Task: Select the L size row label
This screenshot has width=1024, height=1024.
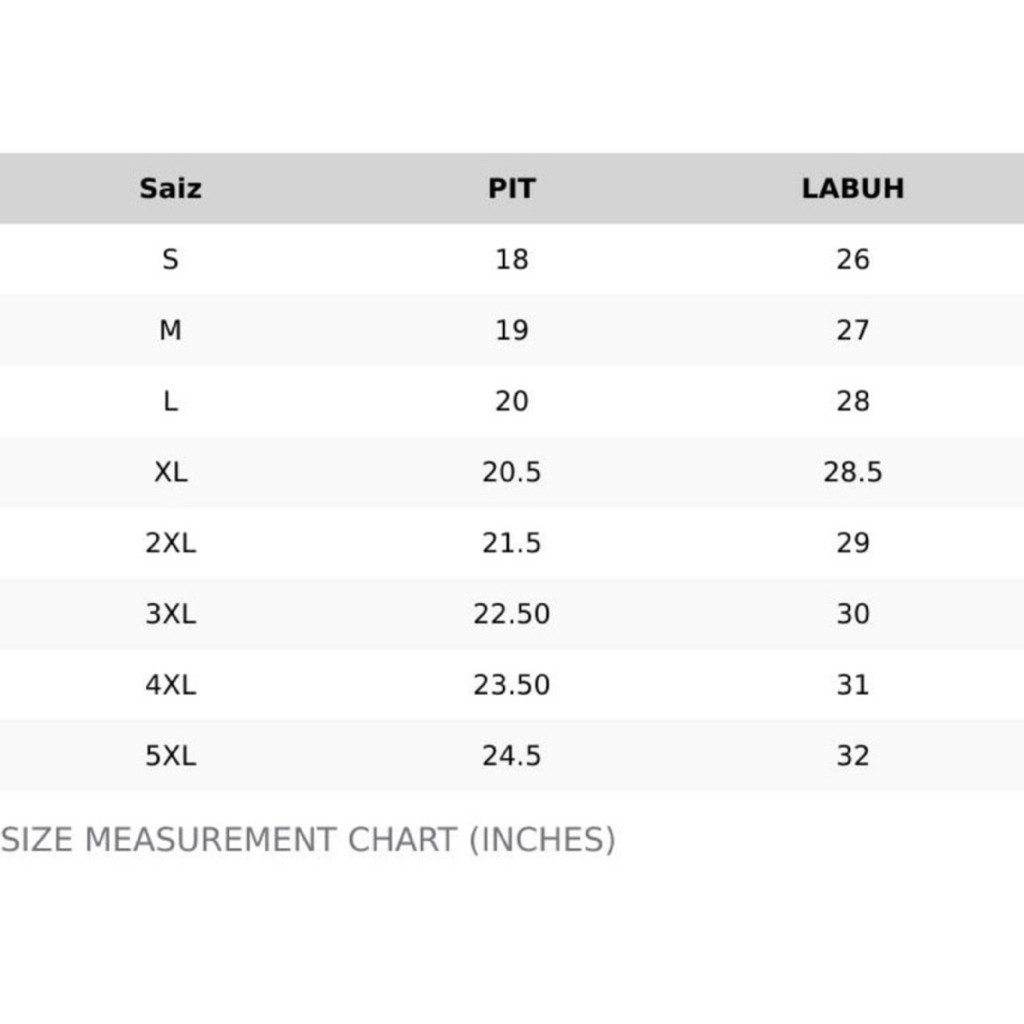Action: pos(170,401)
